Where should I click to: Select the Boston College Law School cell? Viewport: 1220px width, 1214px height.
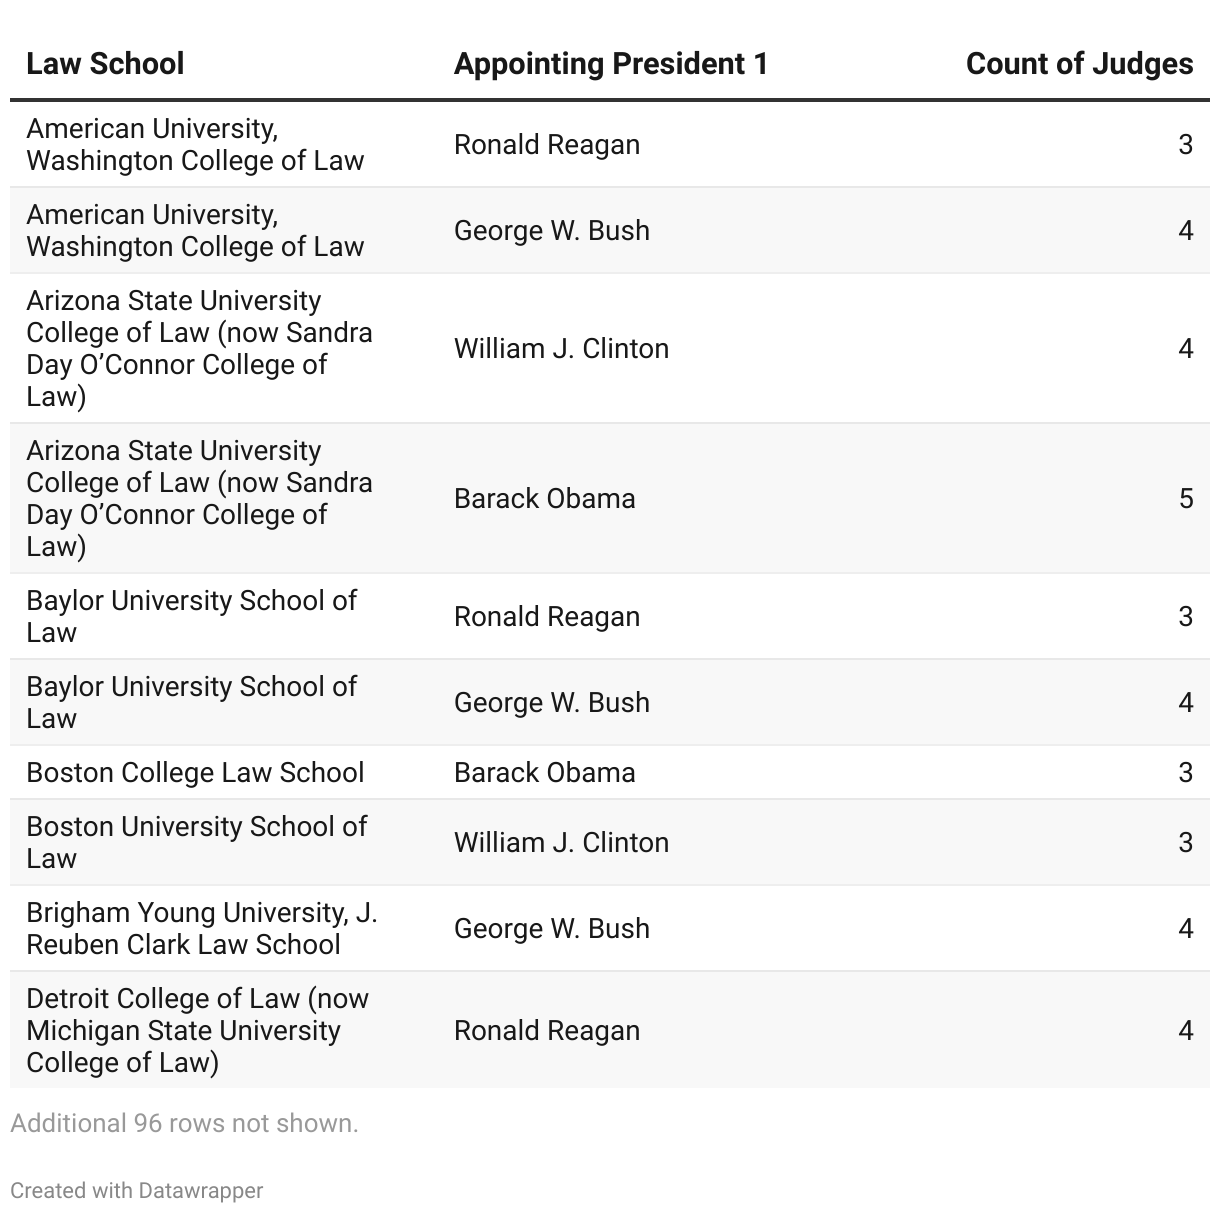pos(195,773)
